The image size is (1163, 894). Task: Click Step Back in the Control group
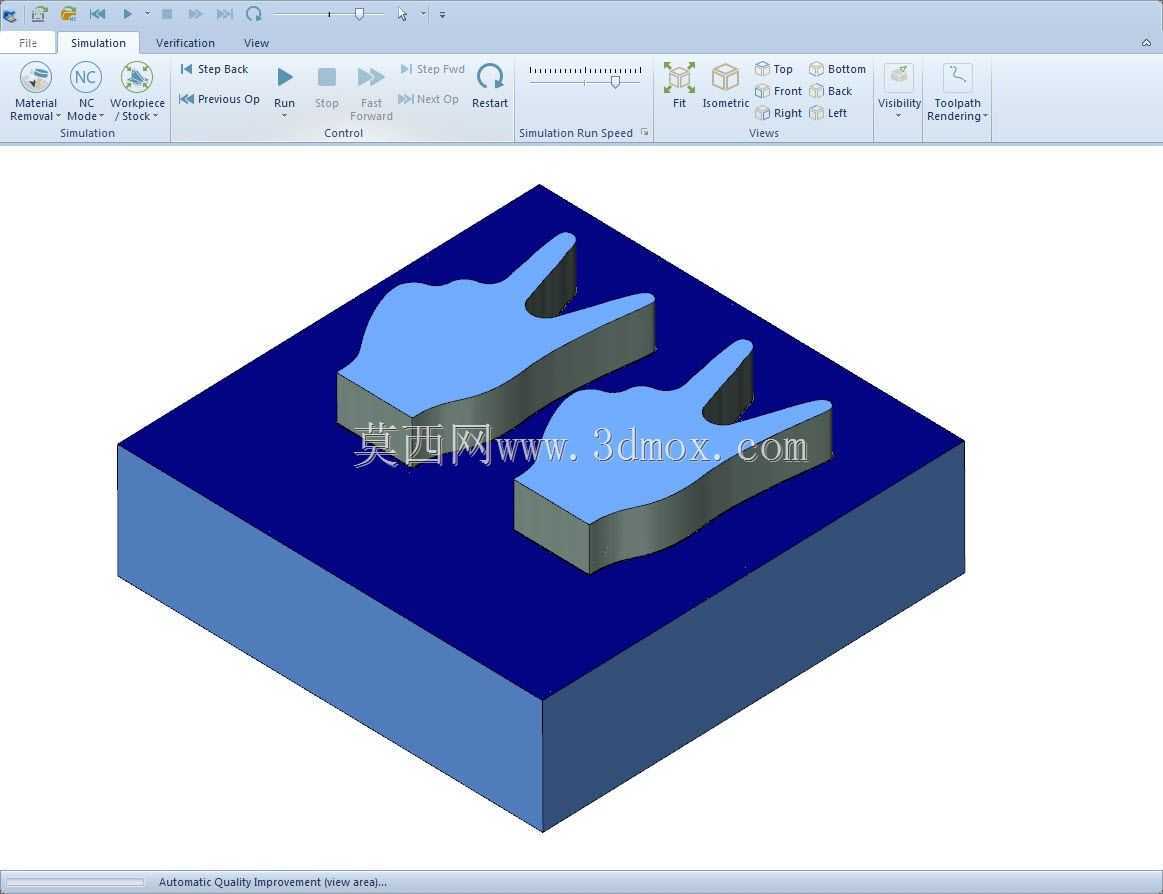point(214,69)
